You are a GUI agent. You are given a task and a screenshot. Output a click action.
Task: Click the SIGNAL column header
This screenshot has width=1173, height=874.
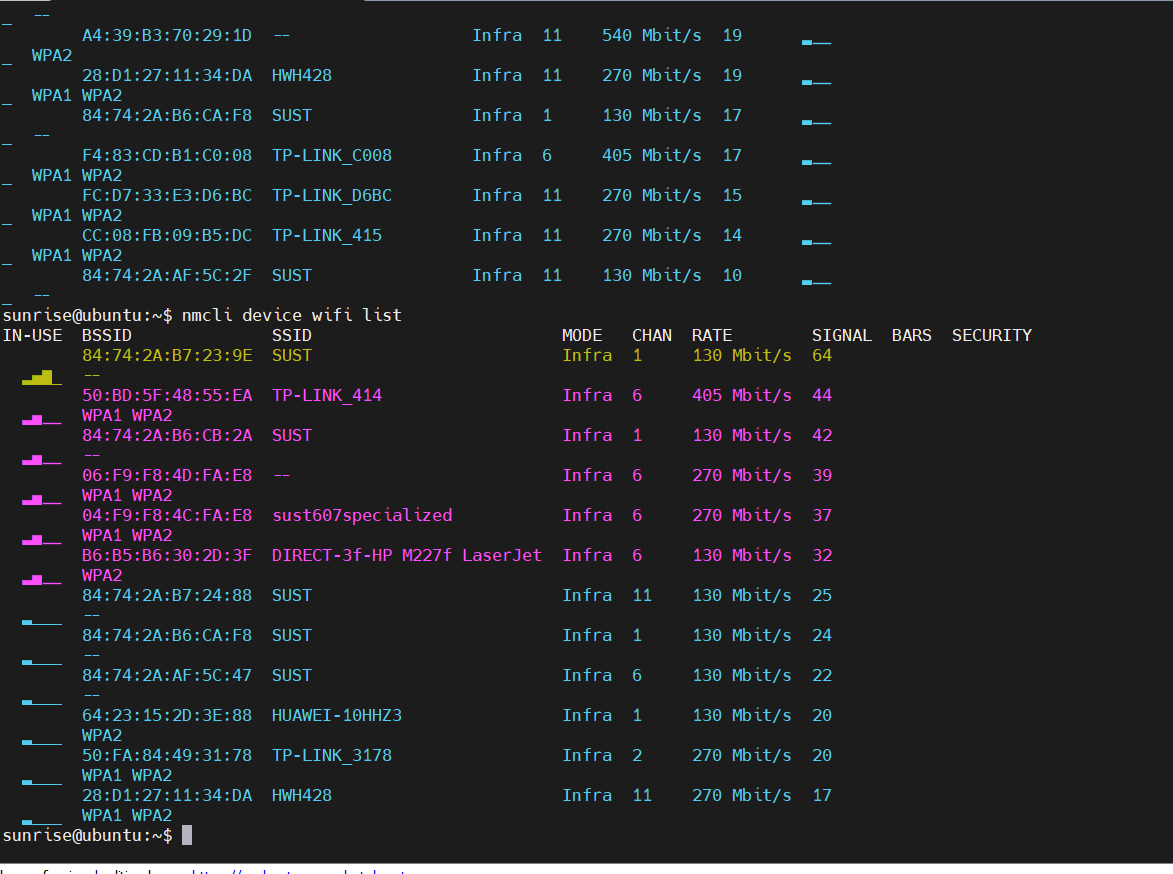(841, 335)
